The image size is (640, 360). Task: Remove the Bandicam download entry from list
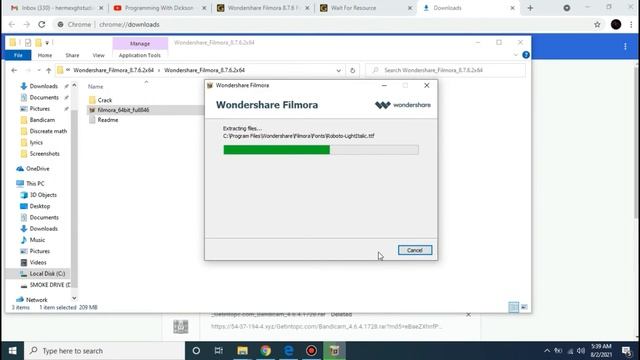(469, 315)
